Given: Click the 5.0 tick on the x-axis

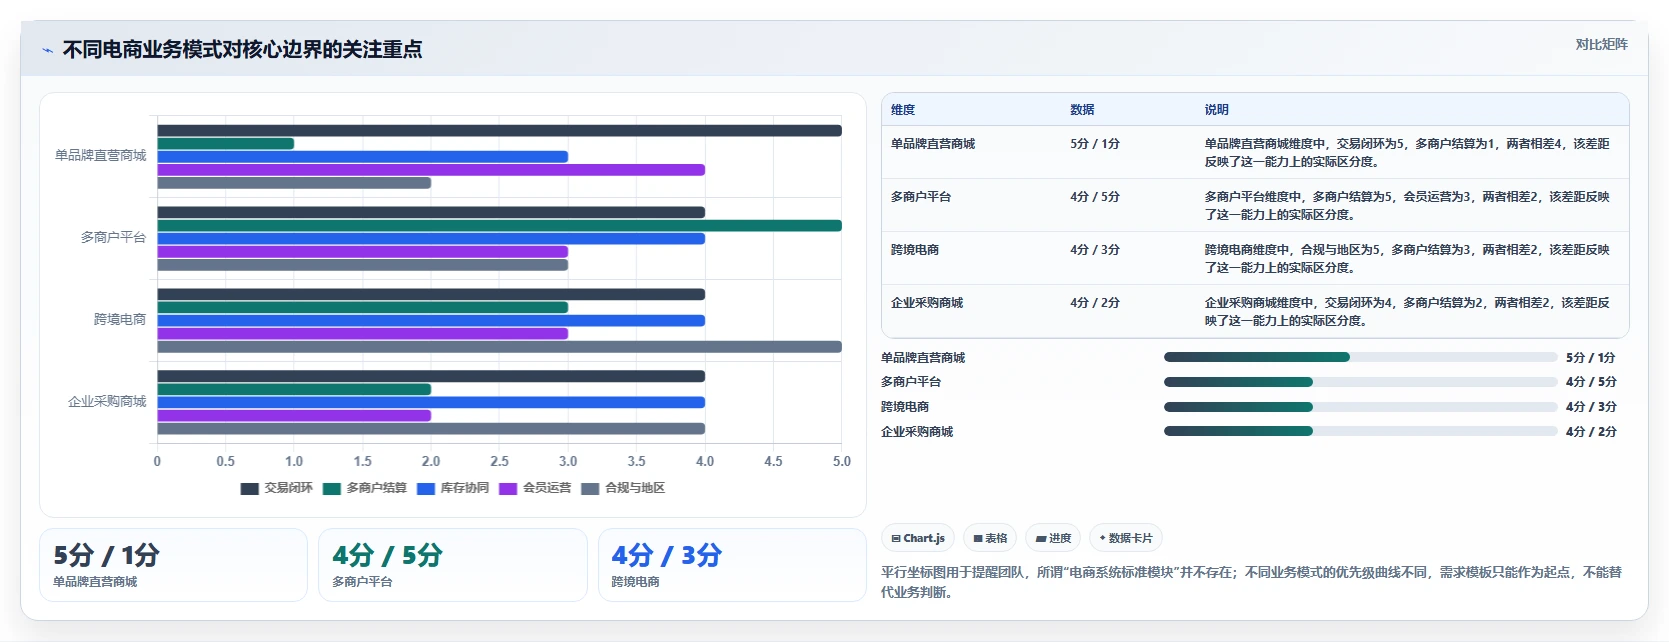Looking at the screenshot, I should pyautogui.click(x=842, y=462).
